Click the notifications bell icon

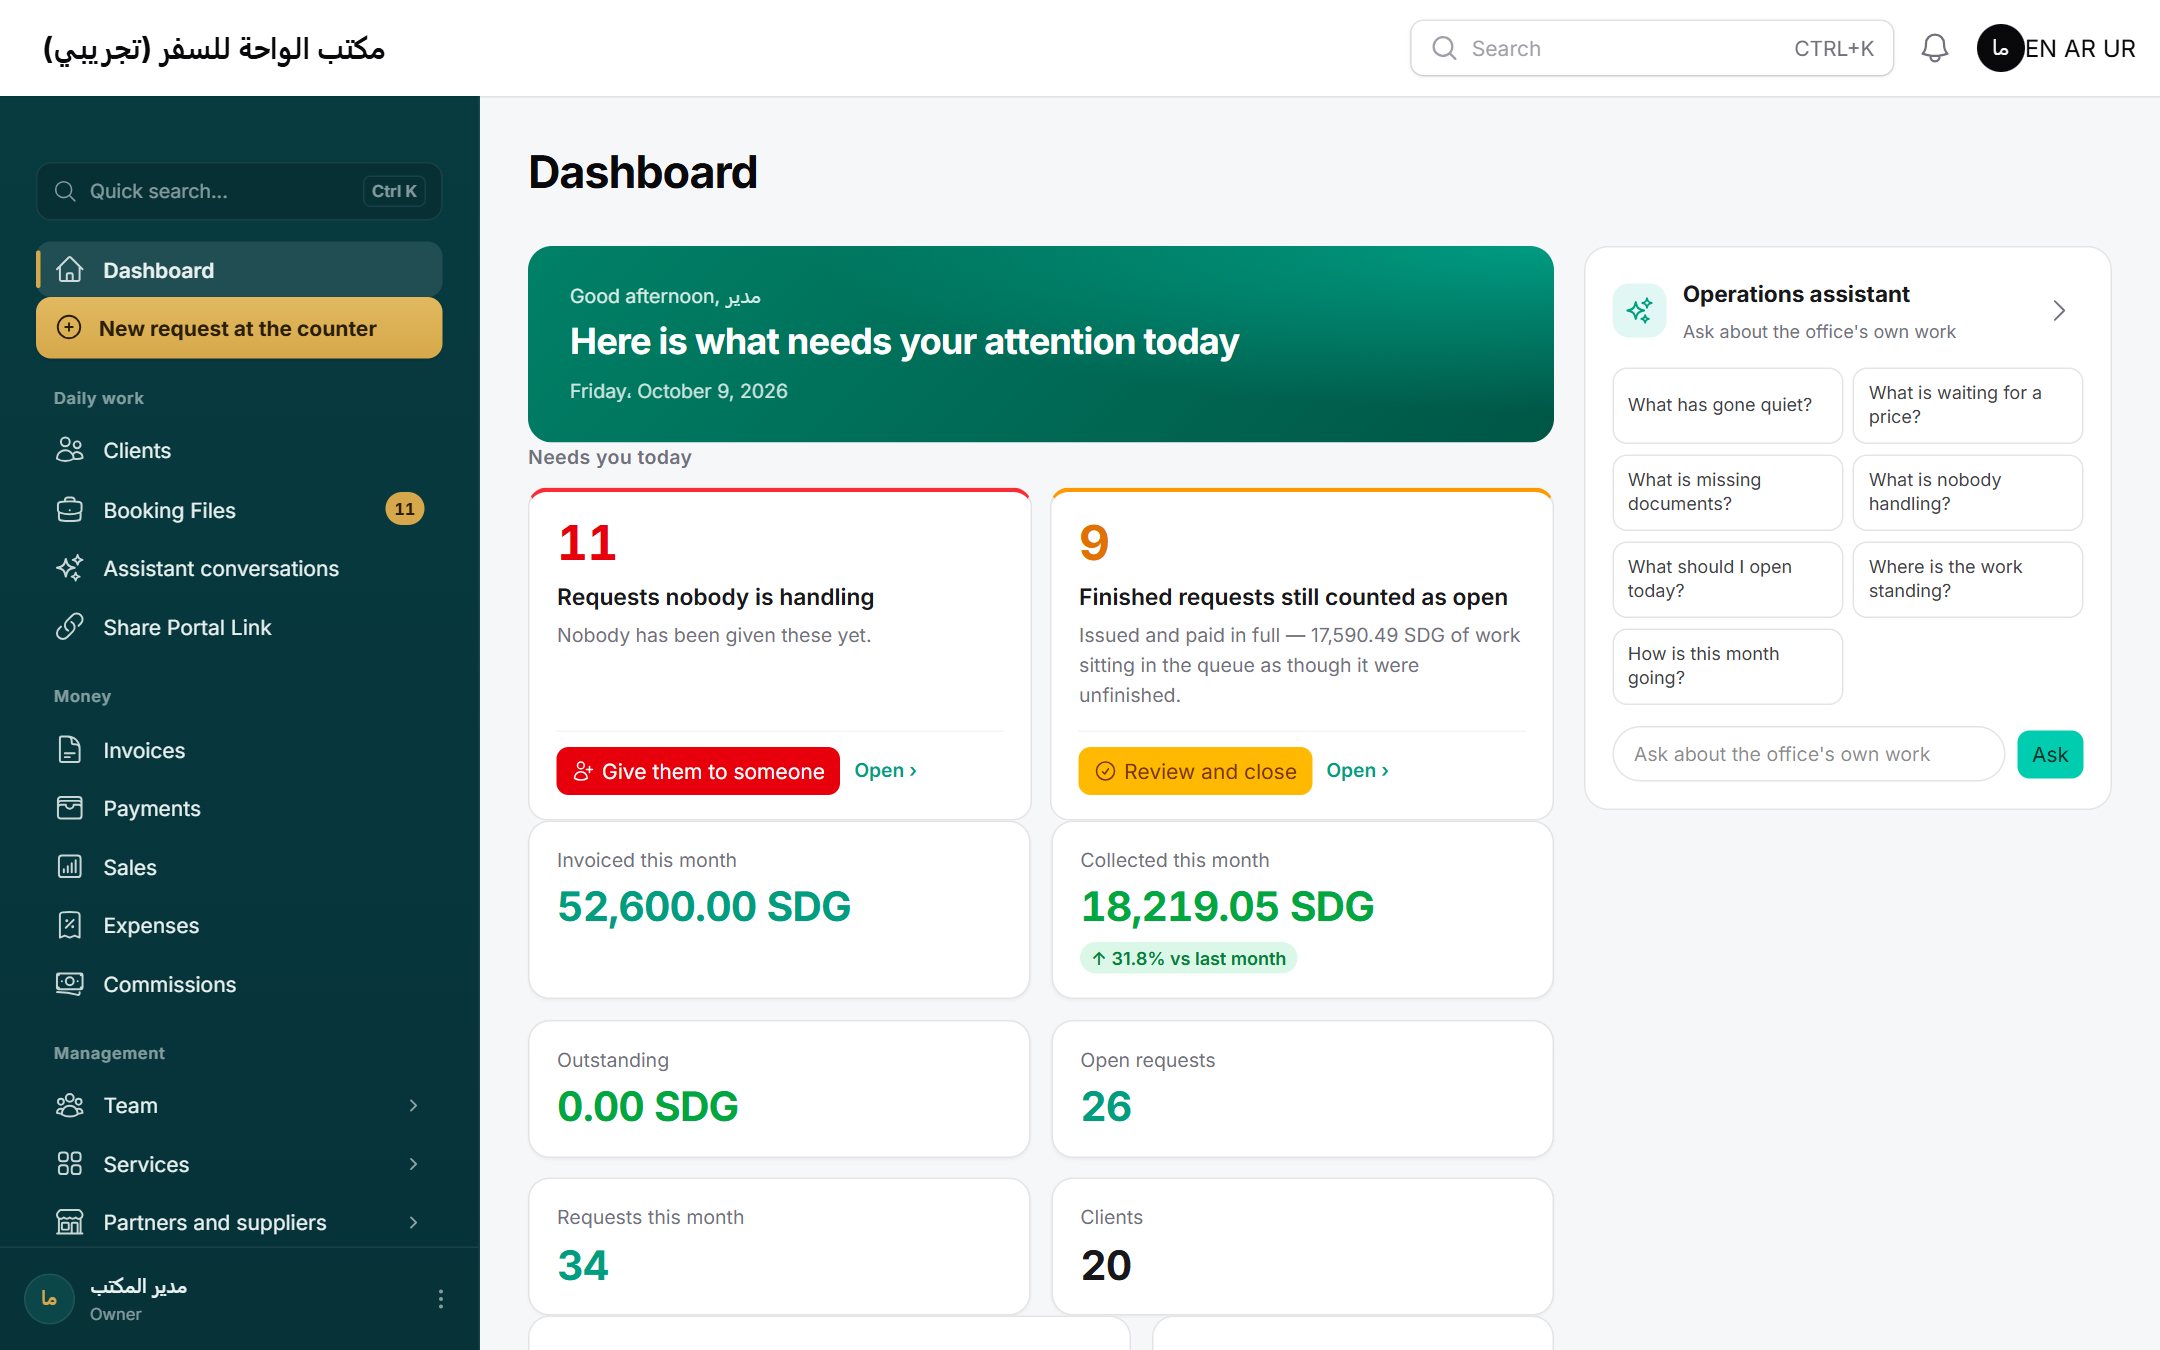(x=1935, y=48)
